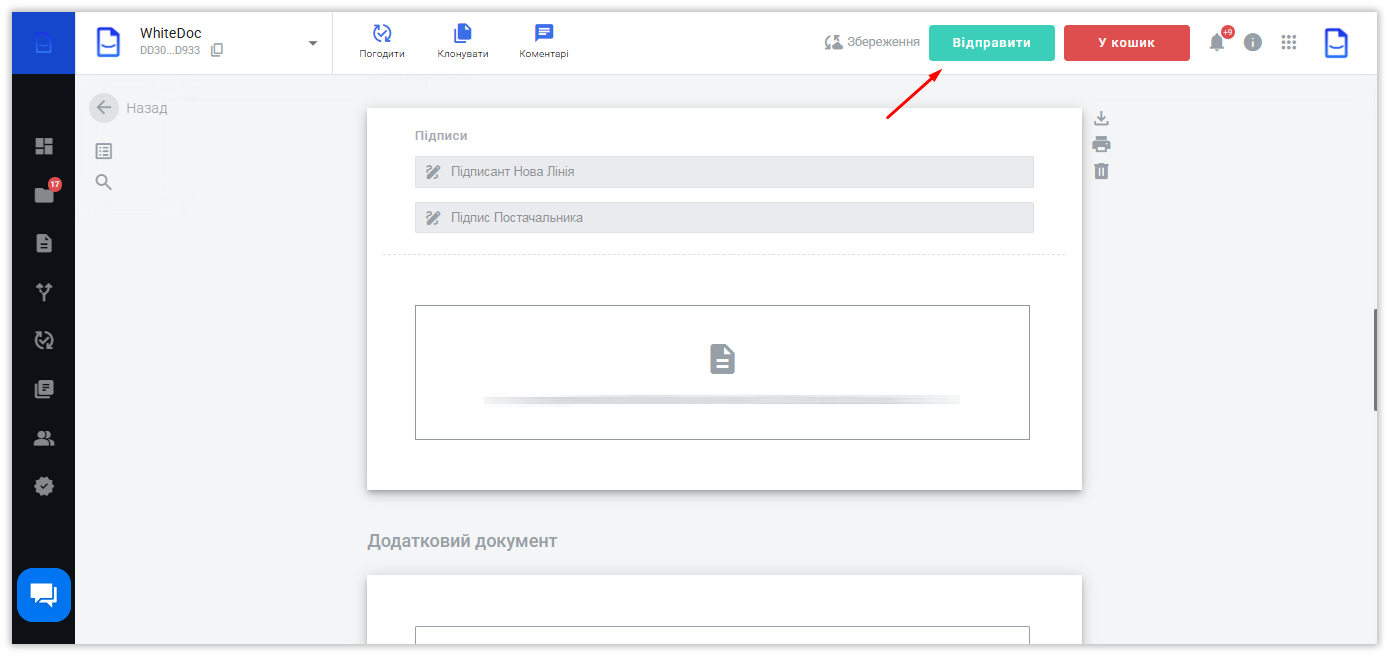Copy document ID DD30...D933

pos(217,50)
